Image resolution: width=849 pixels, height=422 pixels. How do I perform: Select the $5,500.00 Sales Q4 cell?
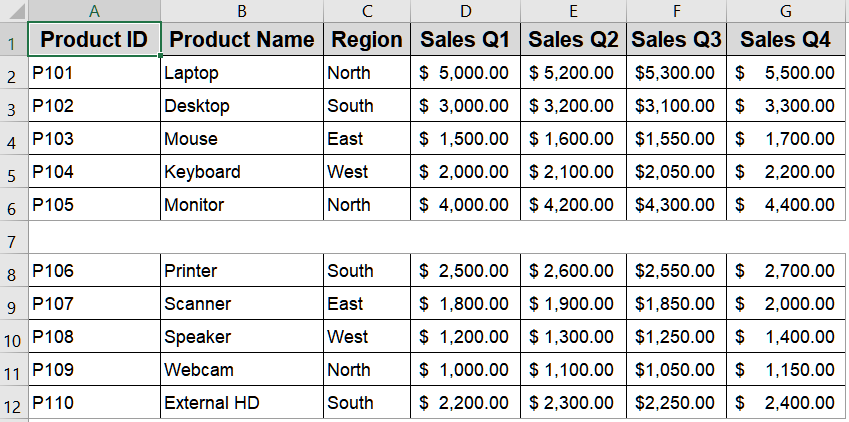tap(785, 73)
